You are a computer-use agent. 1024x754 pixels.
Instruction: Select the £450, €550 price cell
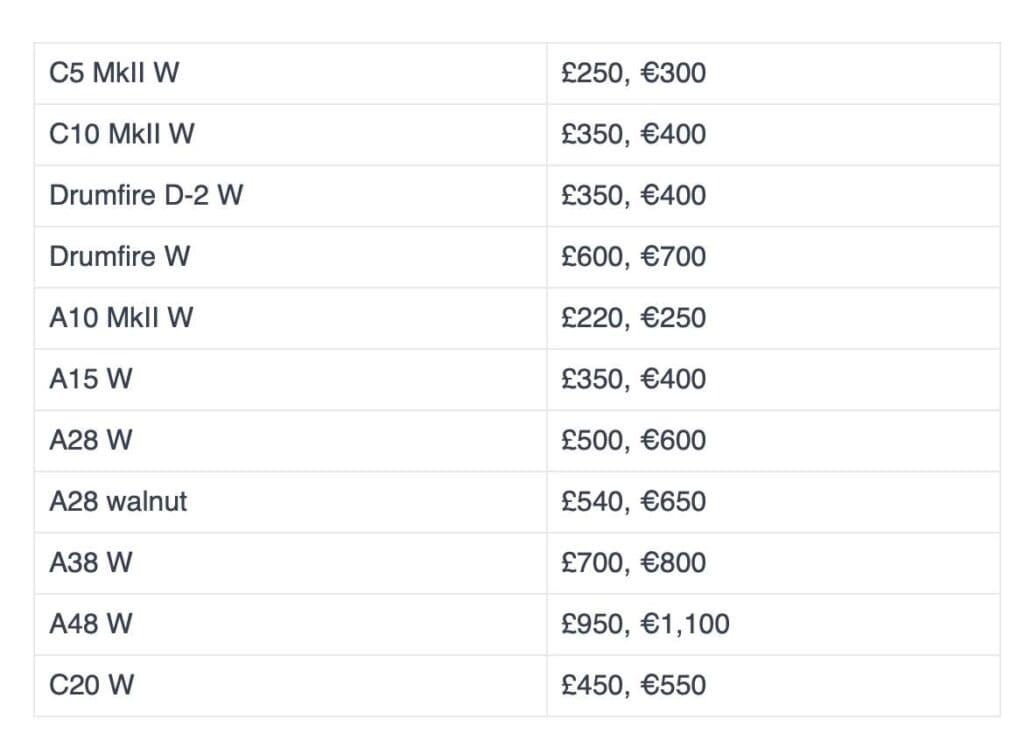[634, 685]
